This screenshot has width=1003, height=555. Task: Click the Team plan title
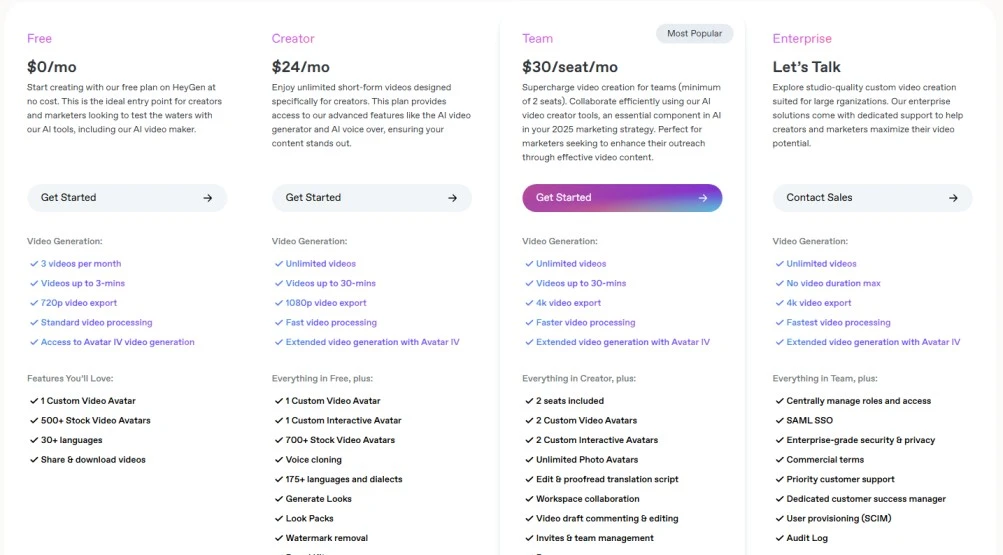(537, 38)
